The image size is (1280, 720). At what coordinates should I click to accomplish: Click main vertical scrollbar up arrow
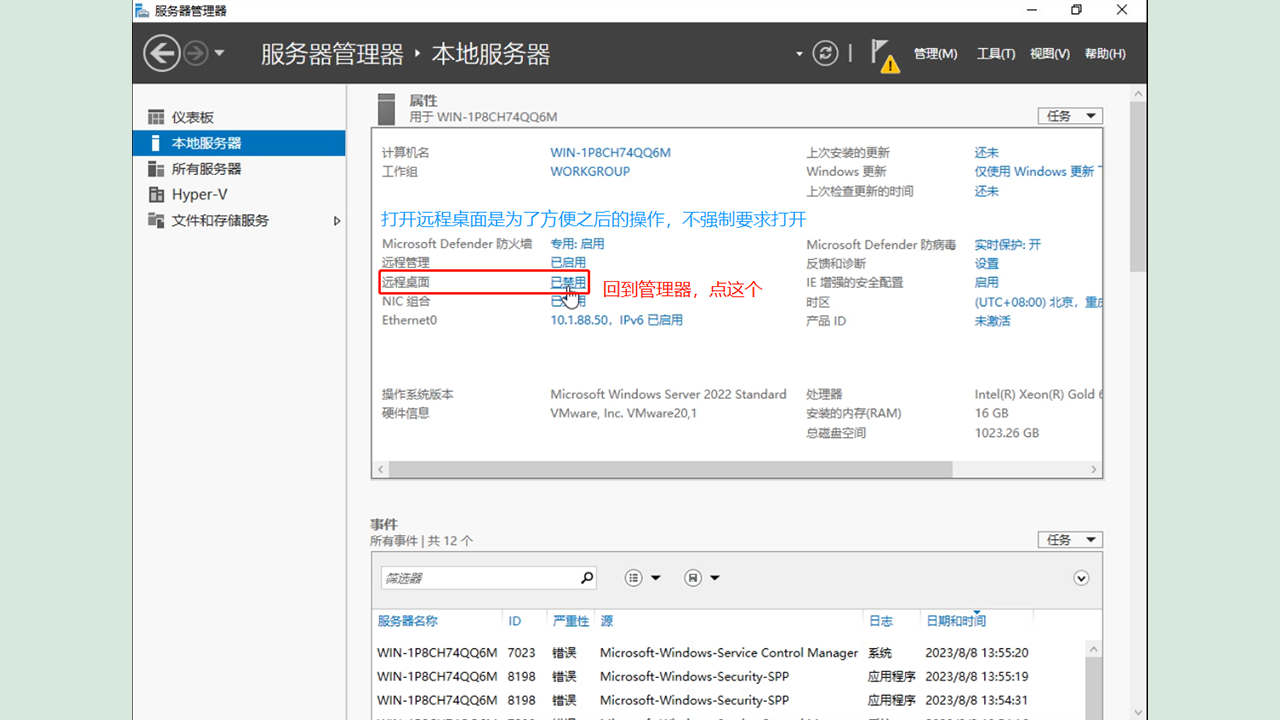coord(1138,92)
